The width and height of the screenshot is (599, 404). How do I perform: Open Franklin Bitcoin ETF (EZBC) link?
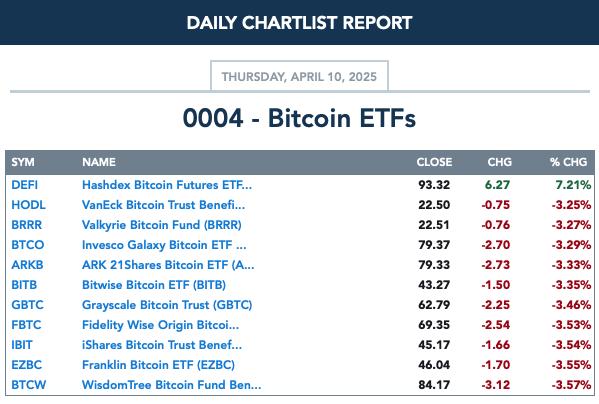tap(158, 365)
